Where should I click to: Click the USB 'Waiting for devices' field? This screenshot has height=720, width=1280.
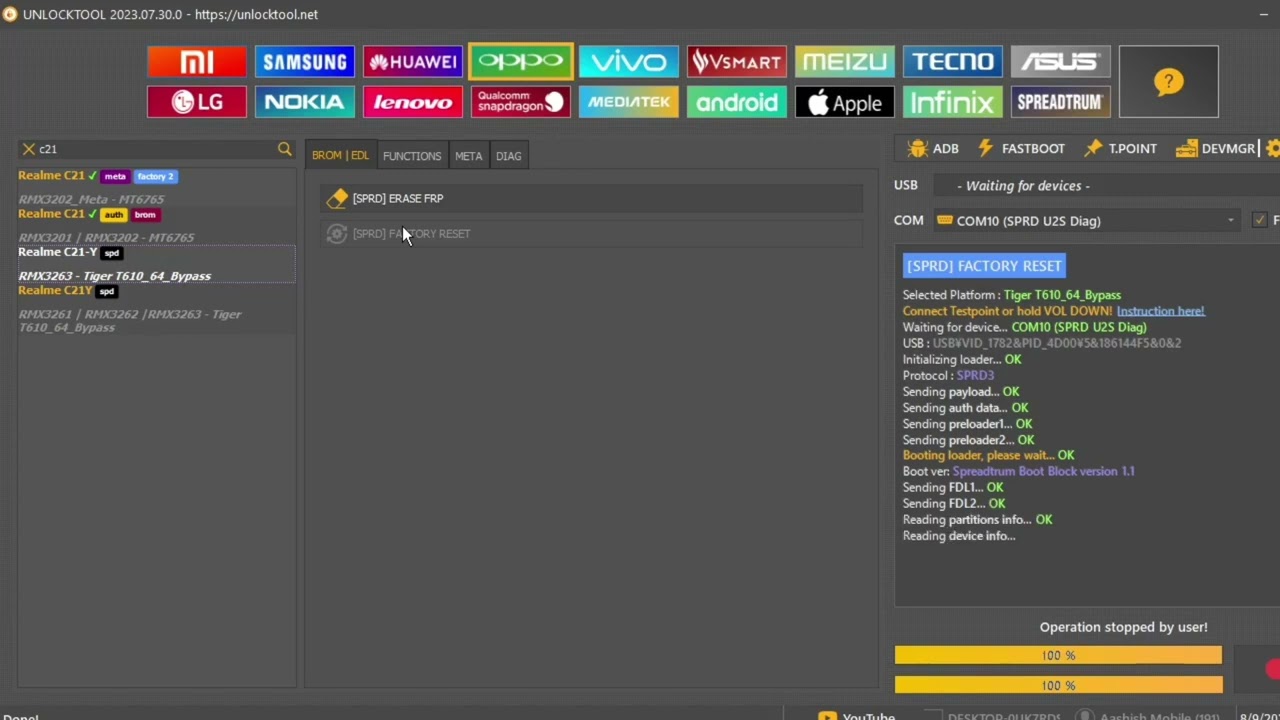point(1106,186)
